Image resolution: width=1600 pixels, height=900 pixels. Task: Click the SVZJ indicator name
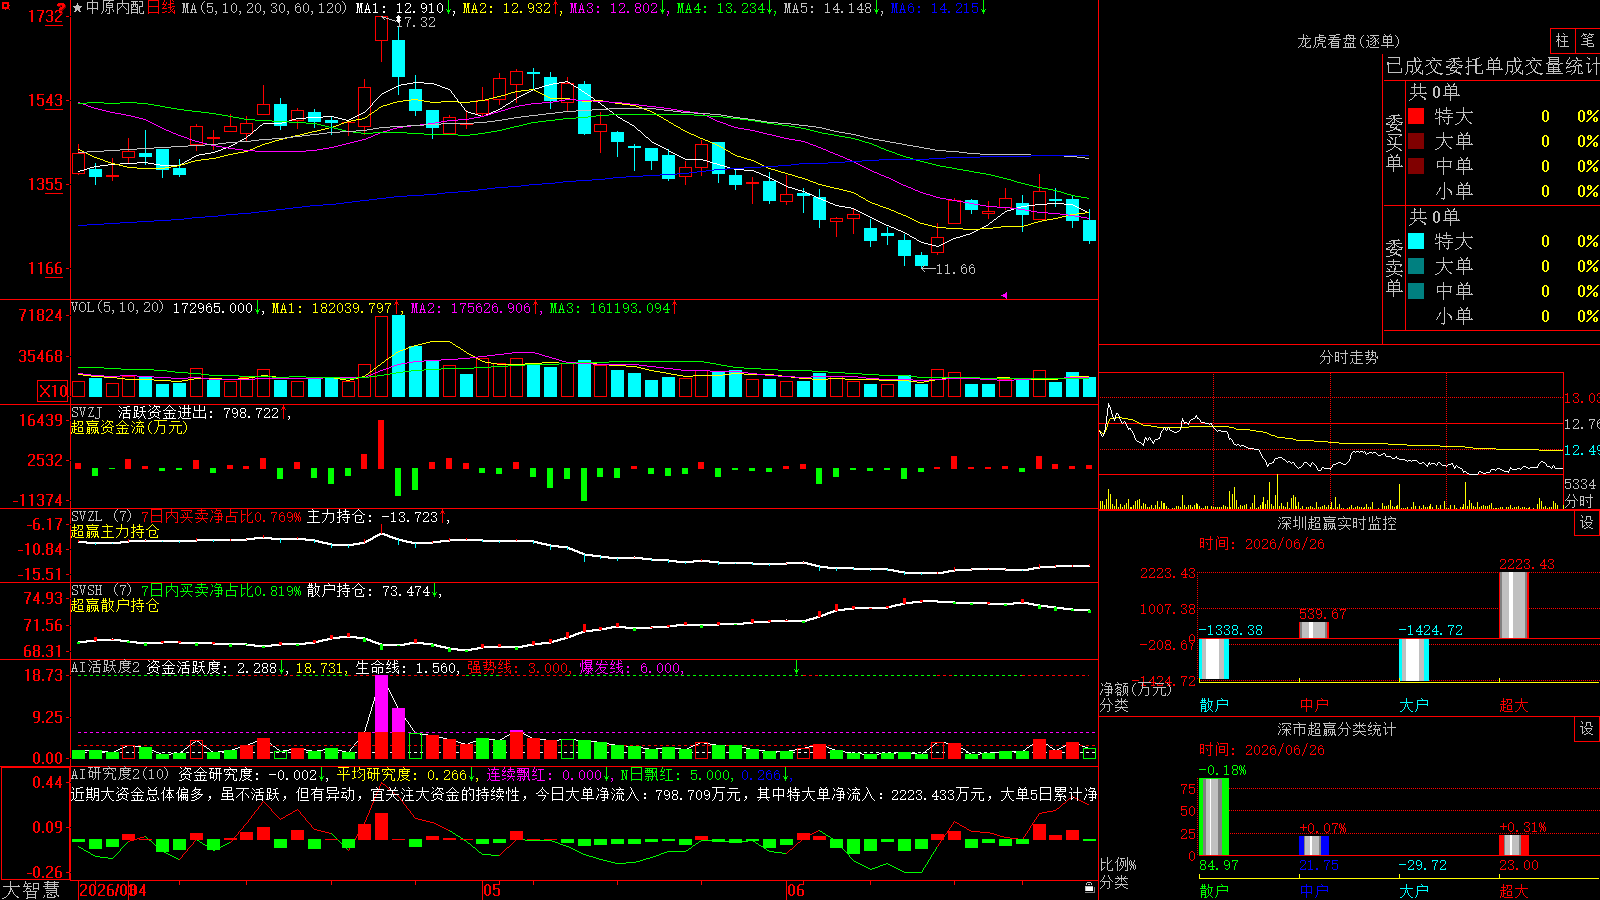click(87, 412)
